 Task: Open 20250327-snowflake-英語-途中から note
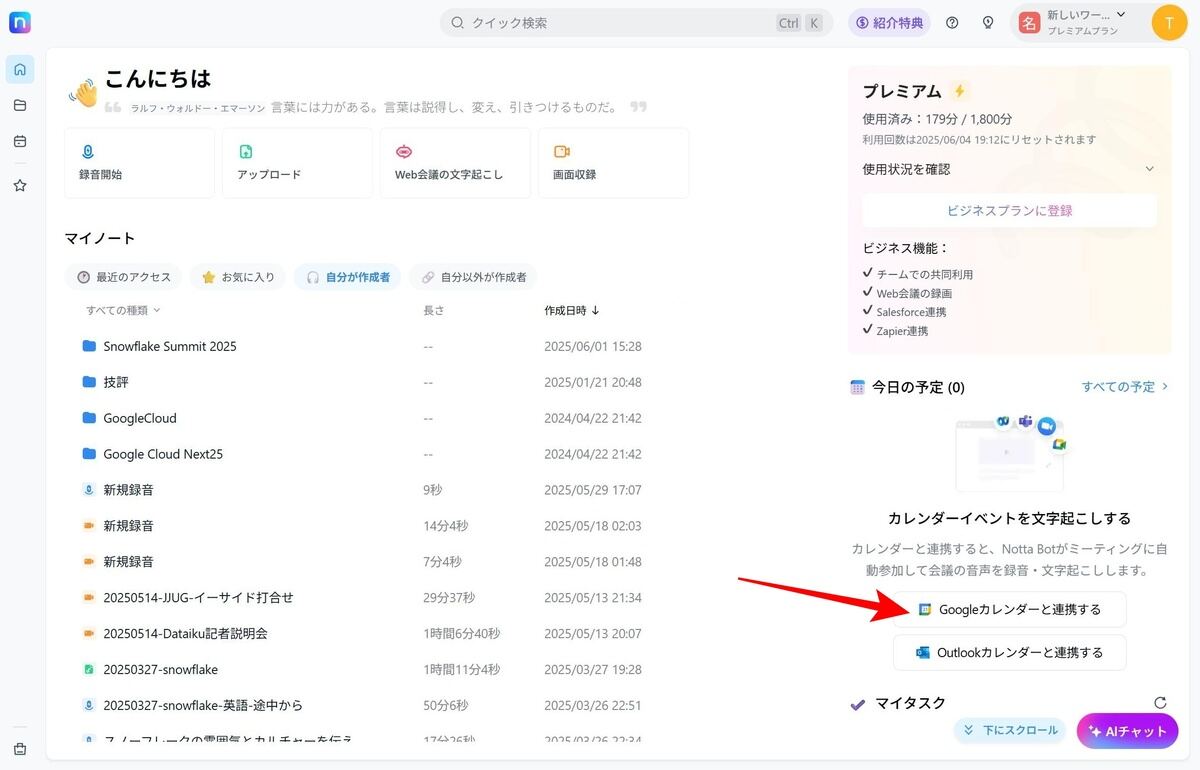click(202, 706)
